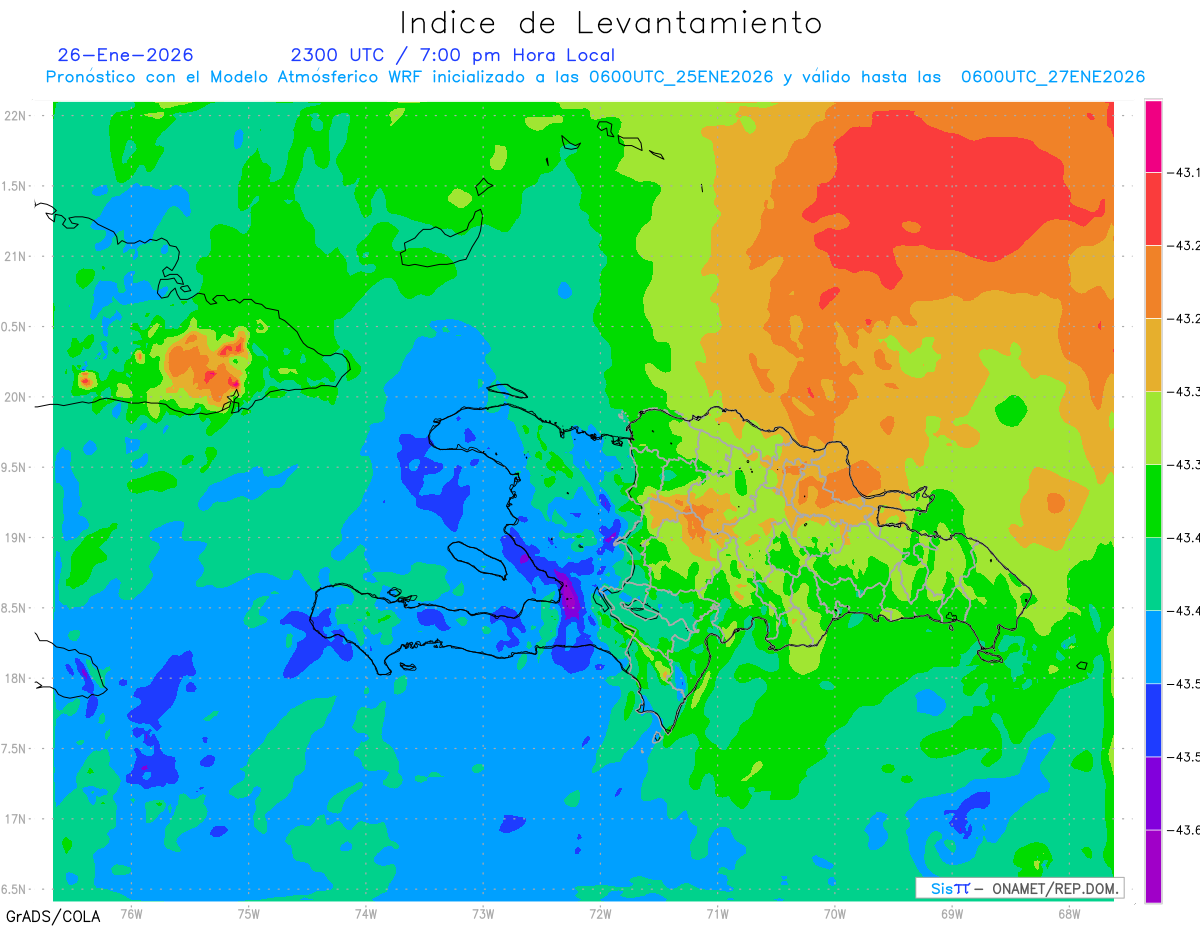This screenshot has width=1200, height=927.
Task: Pick the yellow-green legend color band
Action: click(x=1153, y=428)
